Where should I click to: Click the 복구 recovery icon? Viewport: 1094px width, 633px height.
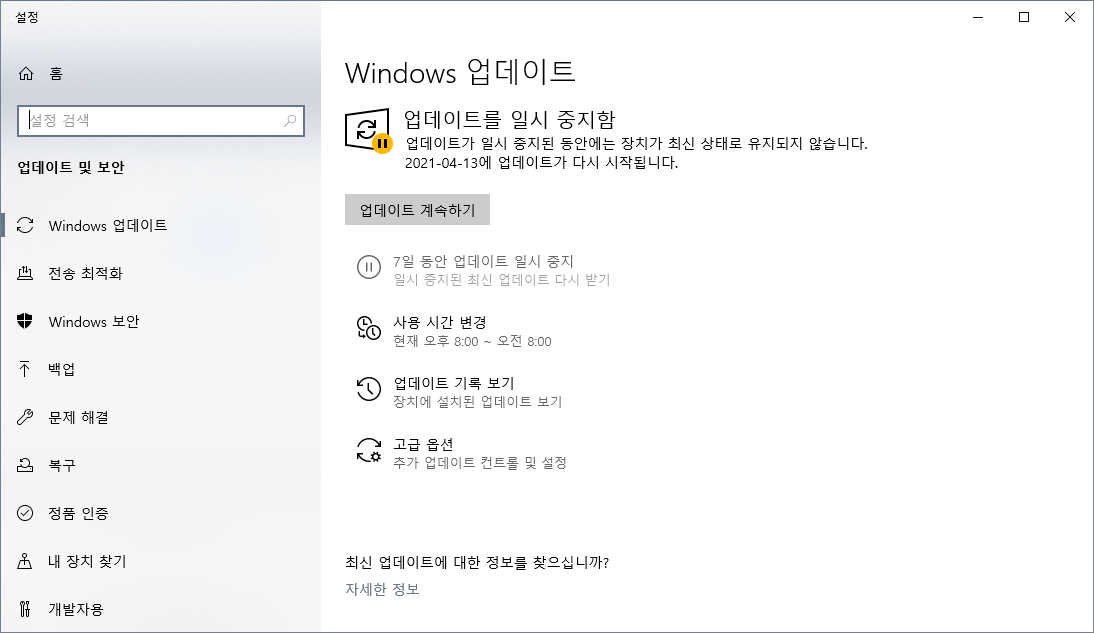point(25,465)
